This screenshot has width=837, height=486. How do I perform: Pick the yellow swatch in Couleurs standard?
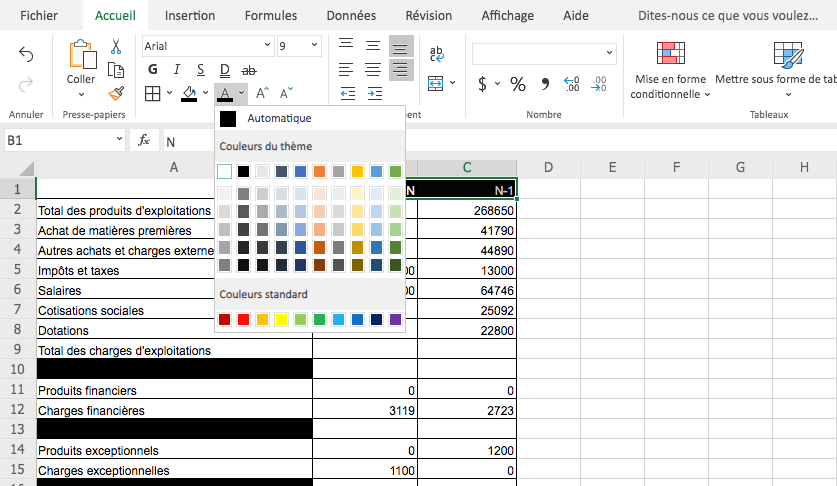point(282,320)
